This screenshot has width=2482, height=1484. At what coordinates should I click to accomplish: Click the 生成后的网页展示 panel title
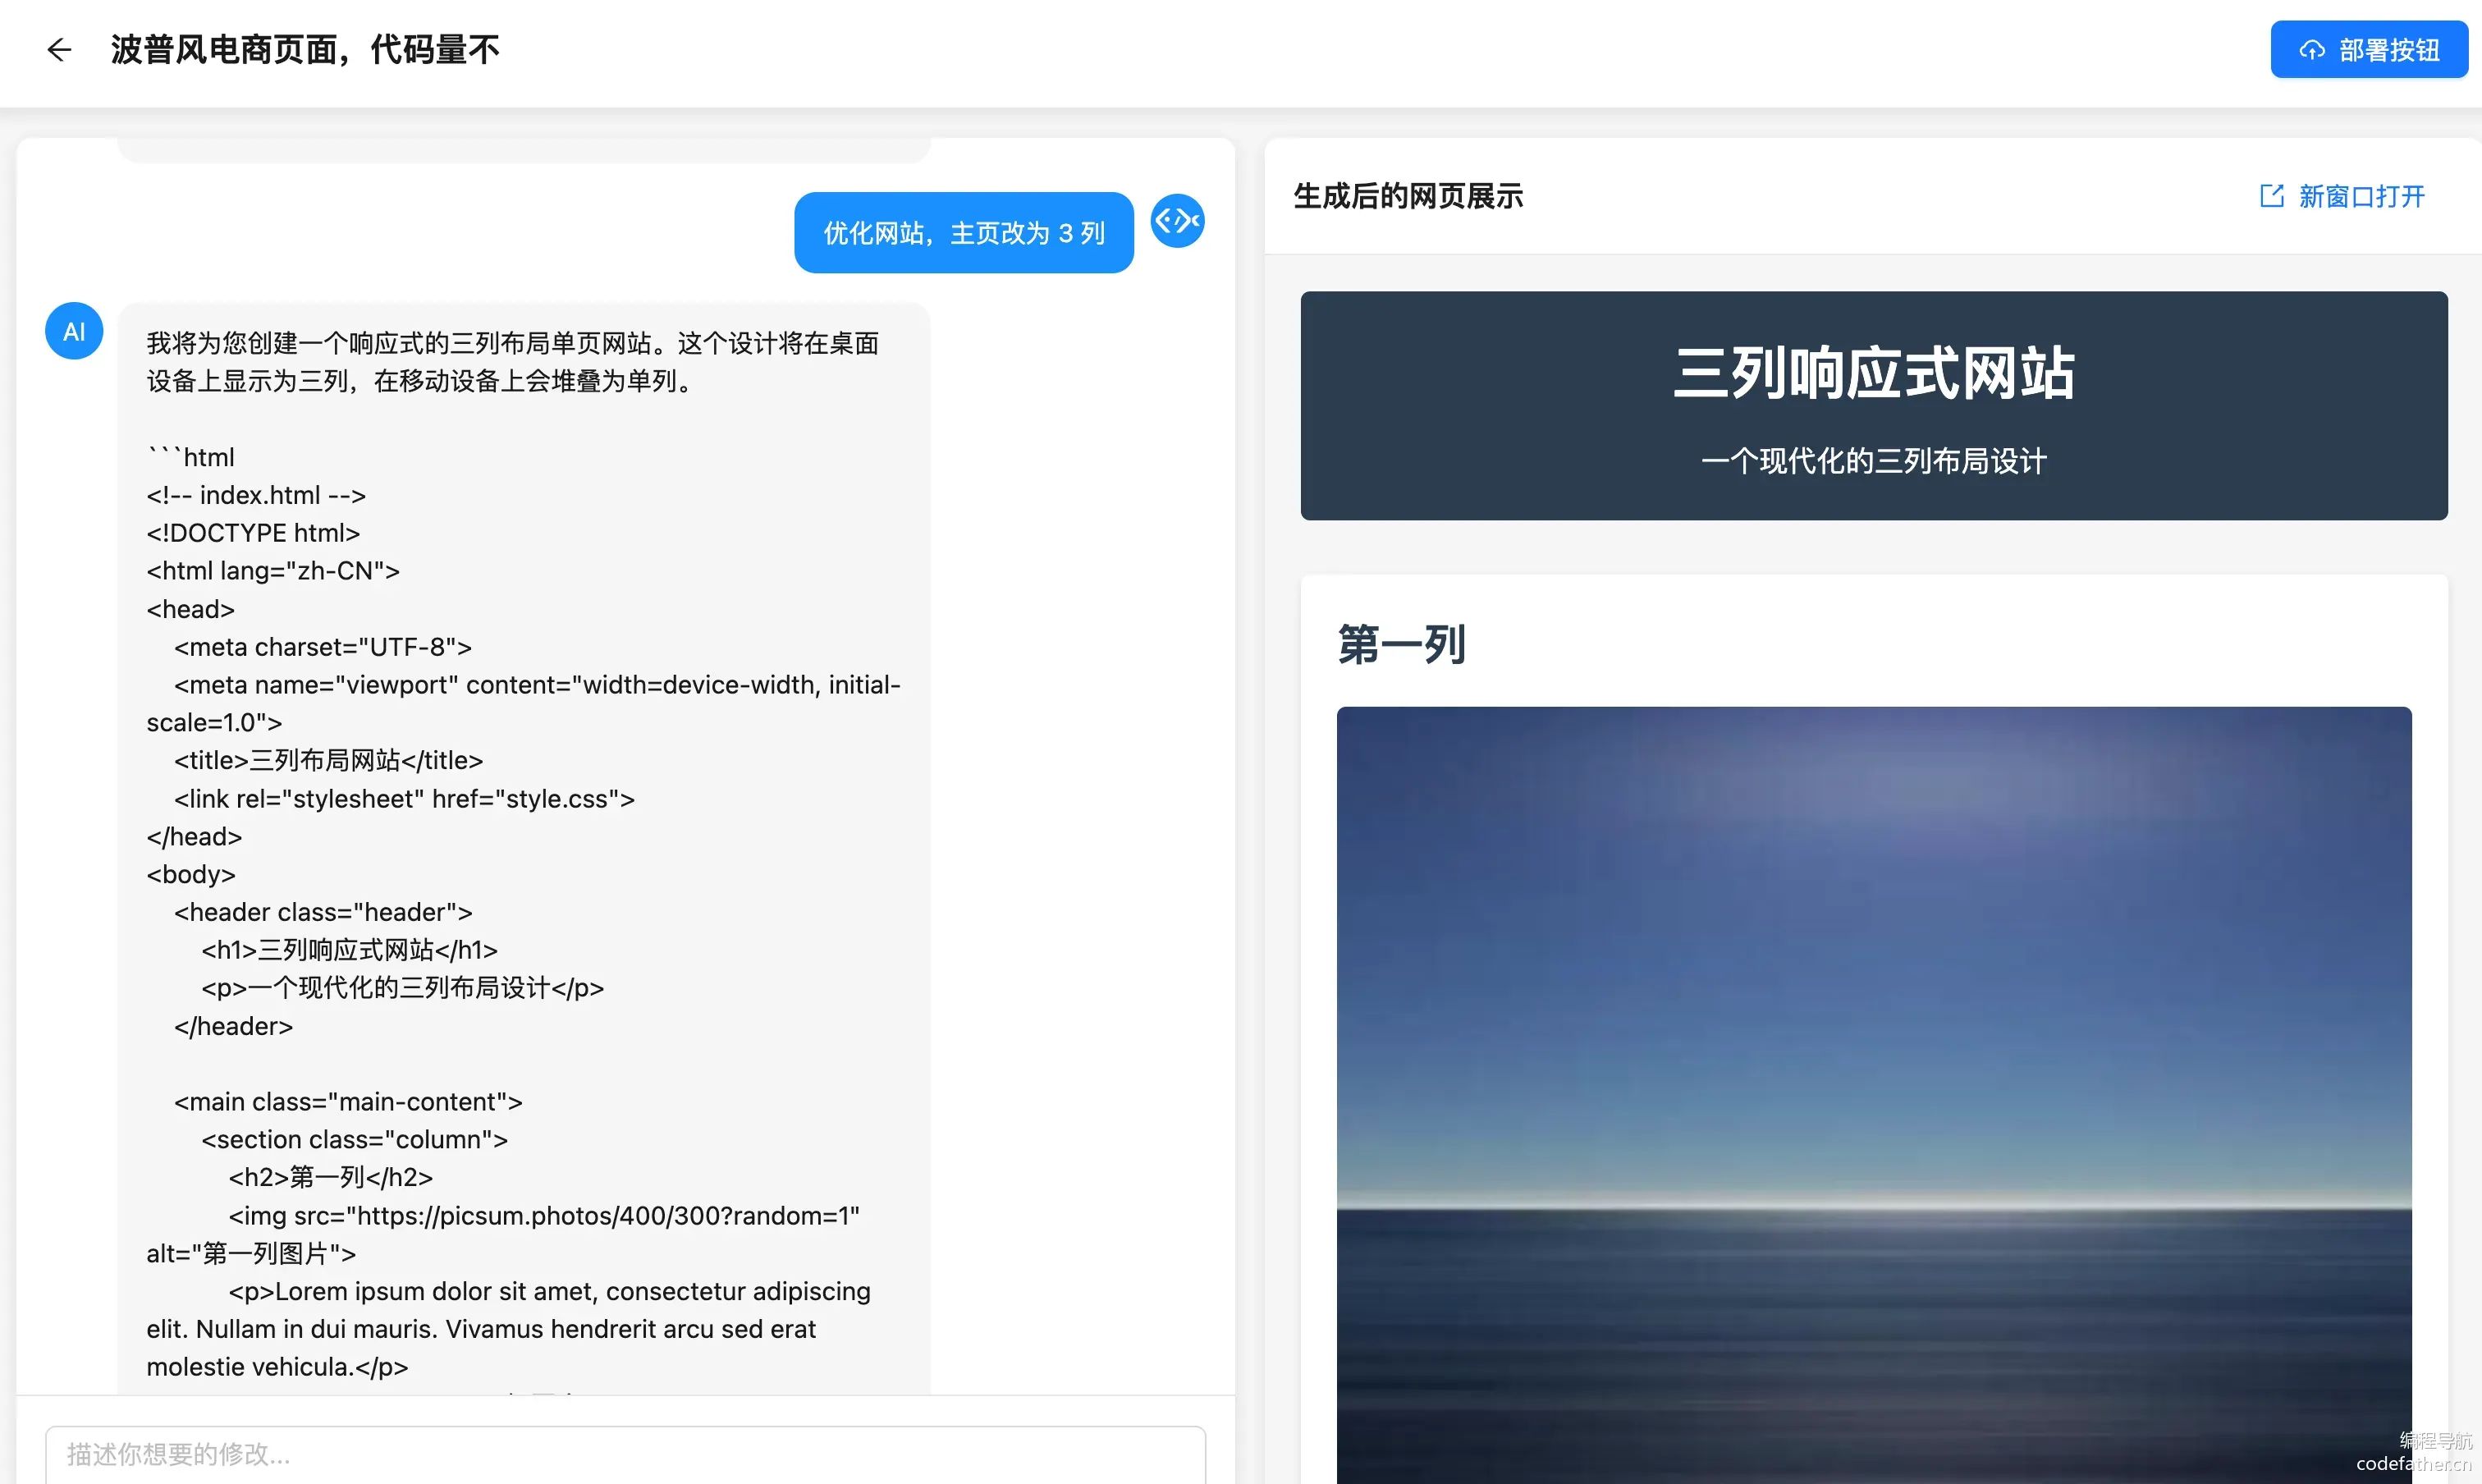(x=1408, y=196)
